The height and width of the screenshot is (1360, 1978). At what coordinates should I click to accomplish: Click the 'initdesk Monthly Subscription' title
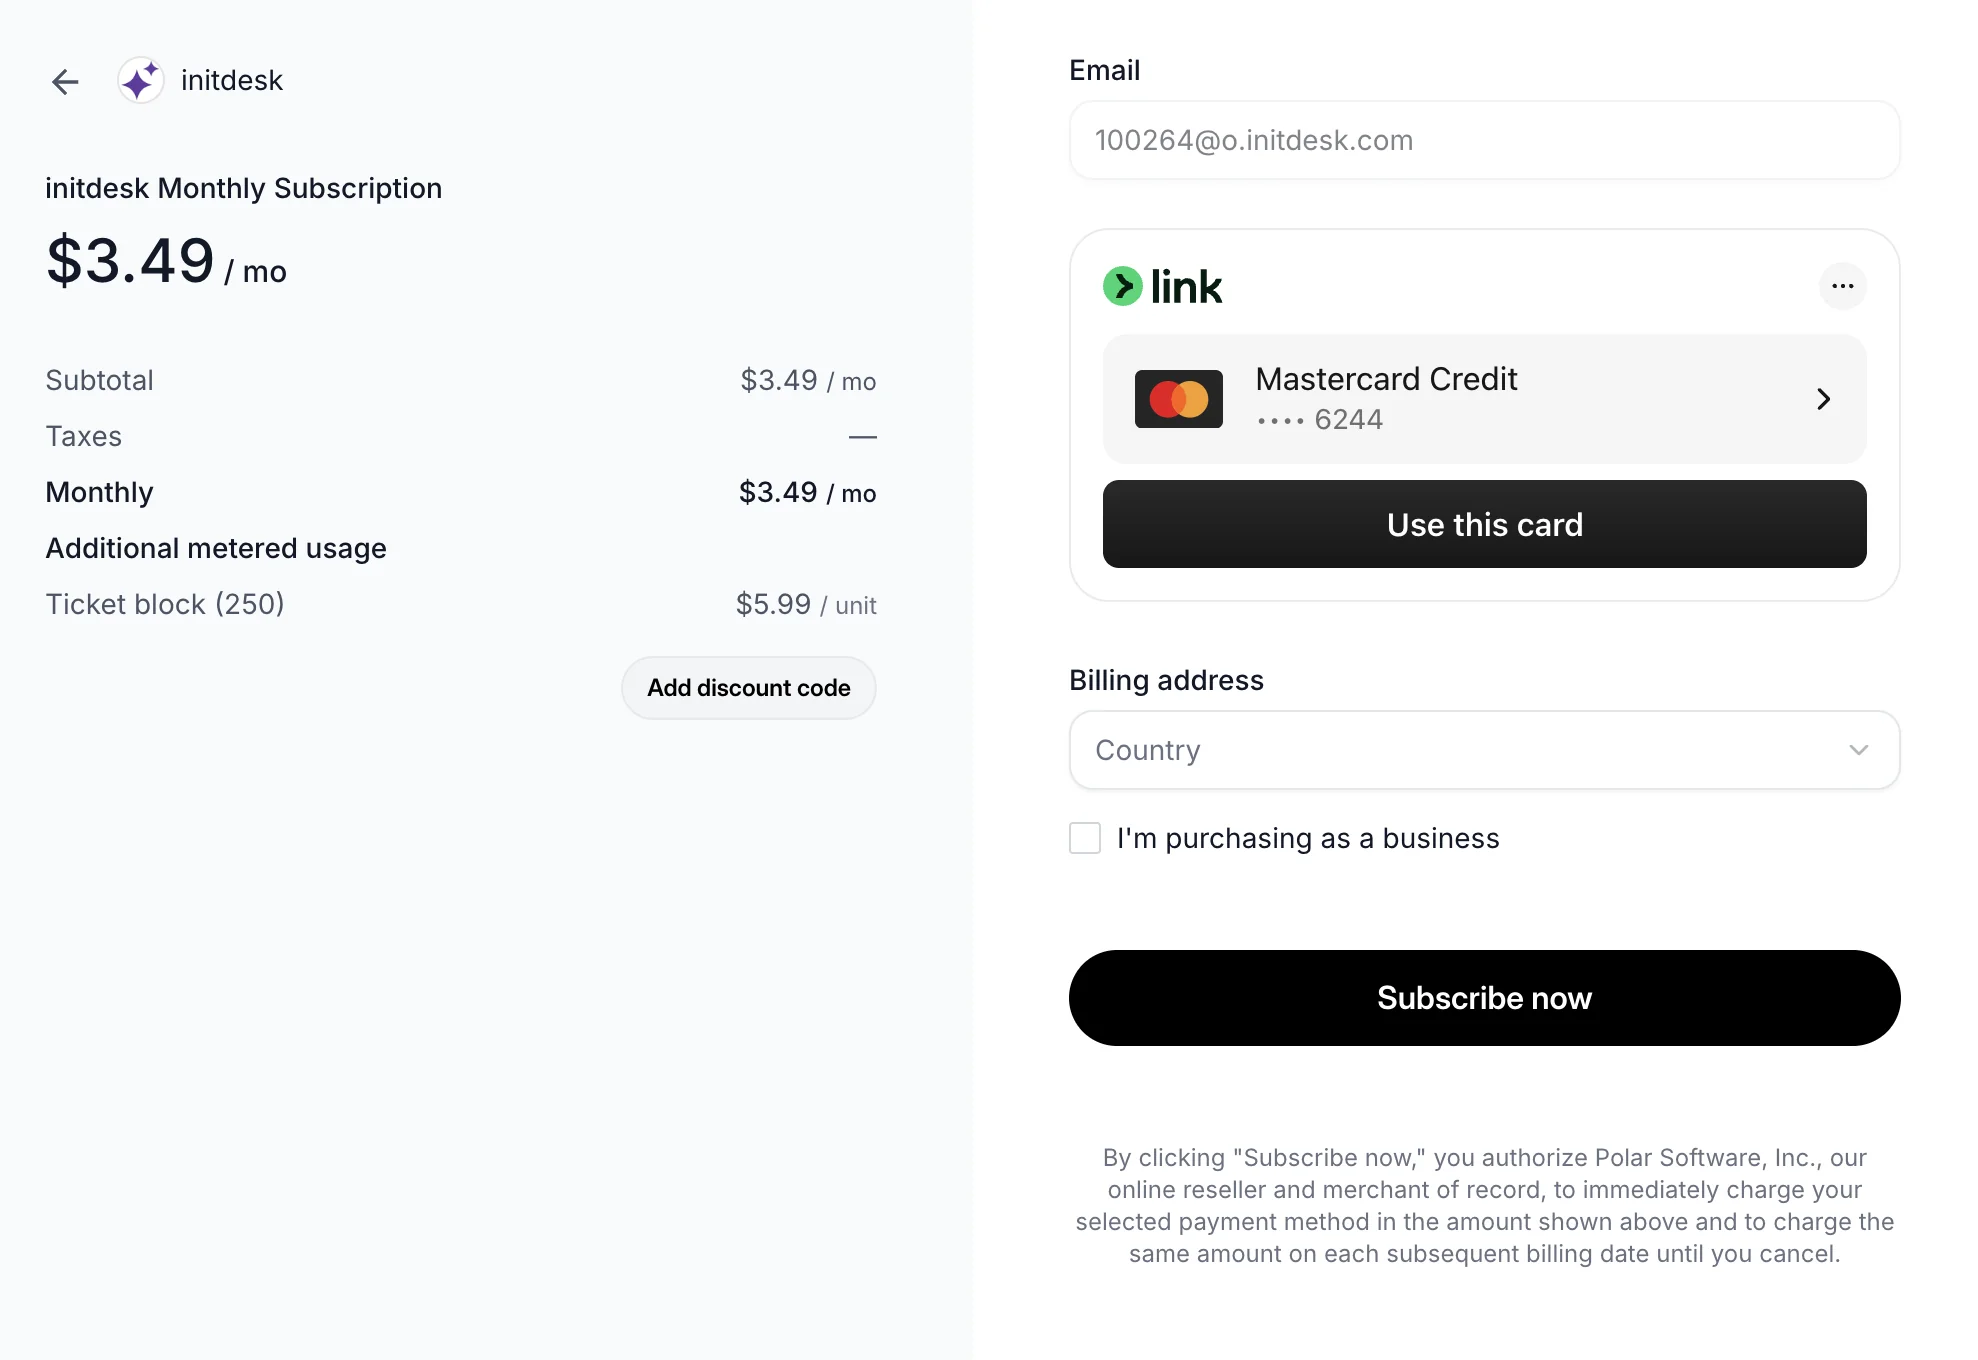click(x=243, y=188)
